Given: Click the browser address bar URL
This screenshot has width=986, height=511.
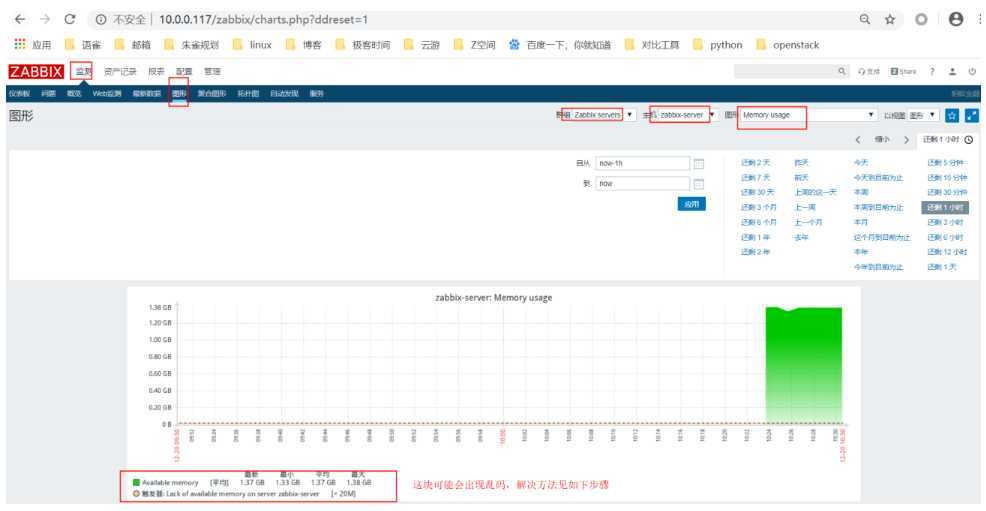Looking at the screenshot, I should click(x=263, y=19).
